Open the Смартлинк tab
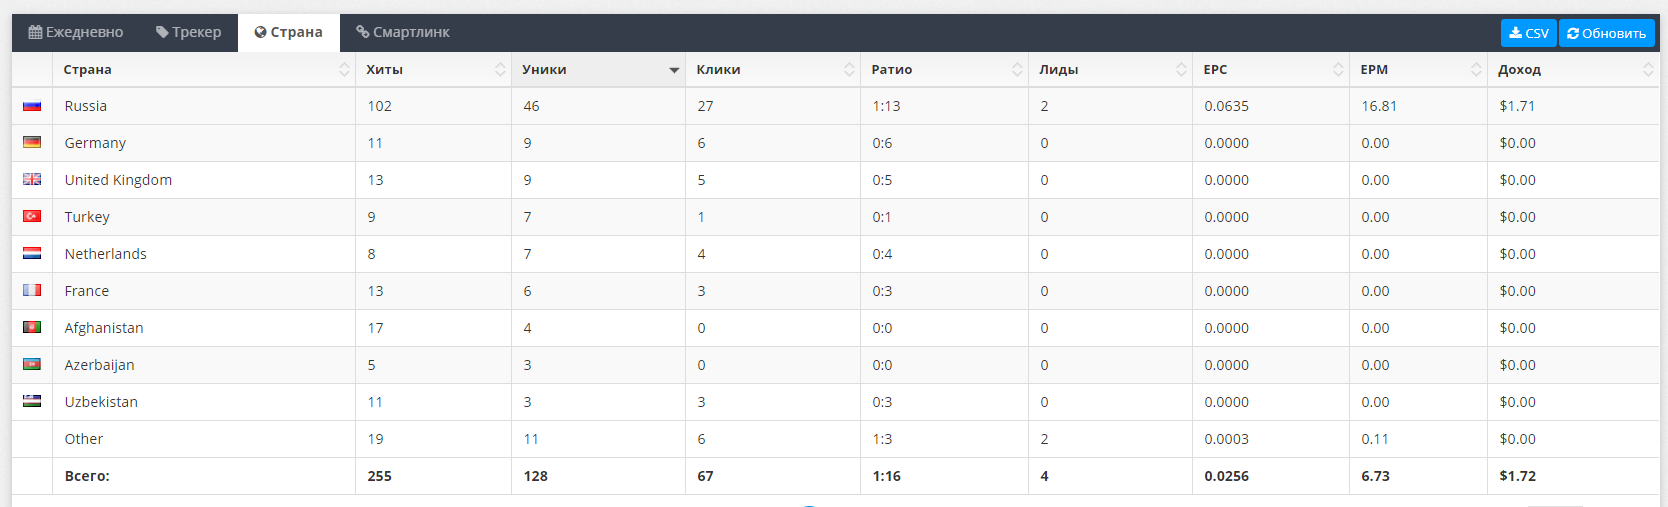The image size is (1668, 507). [x=403, y=32]
